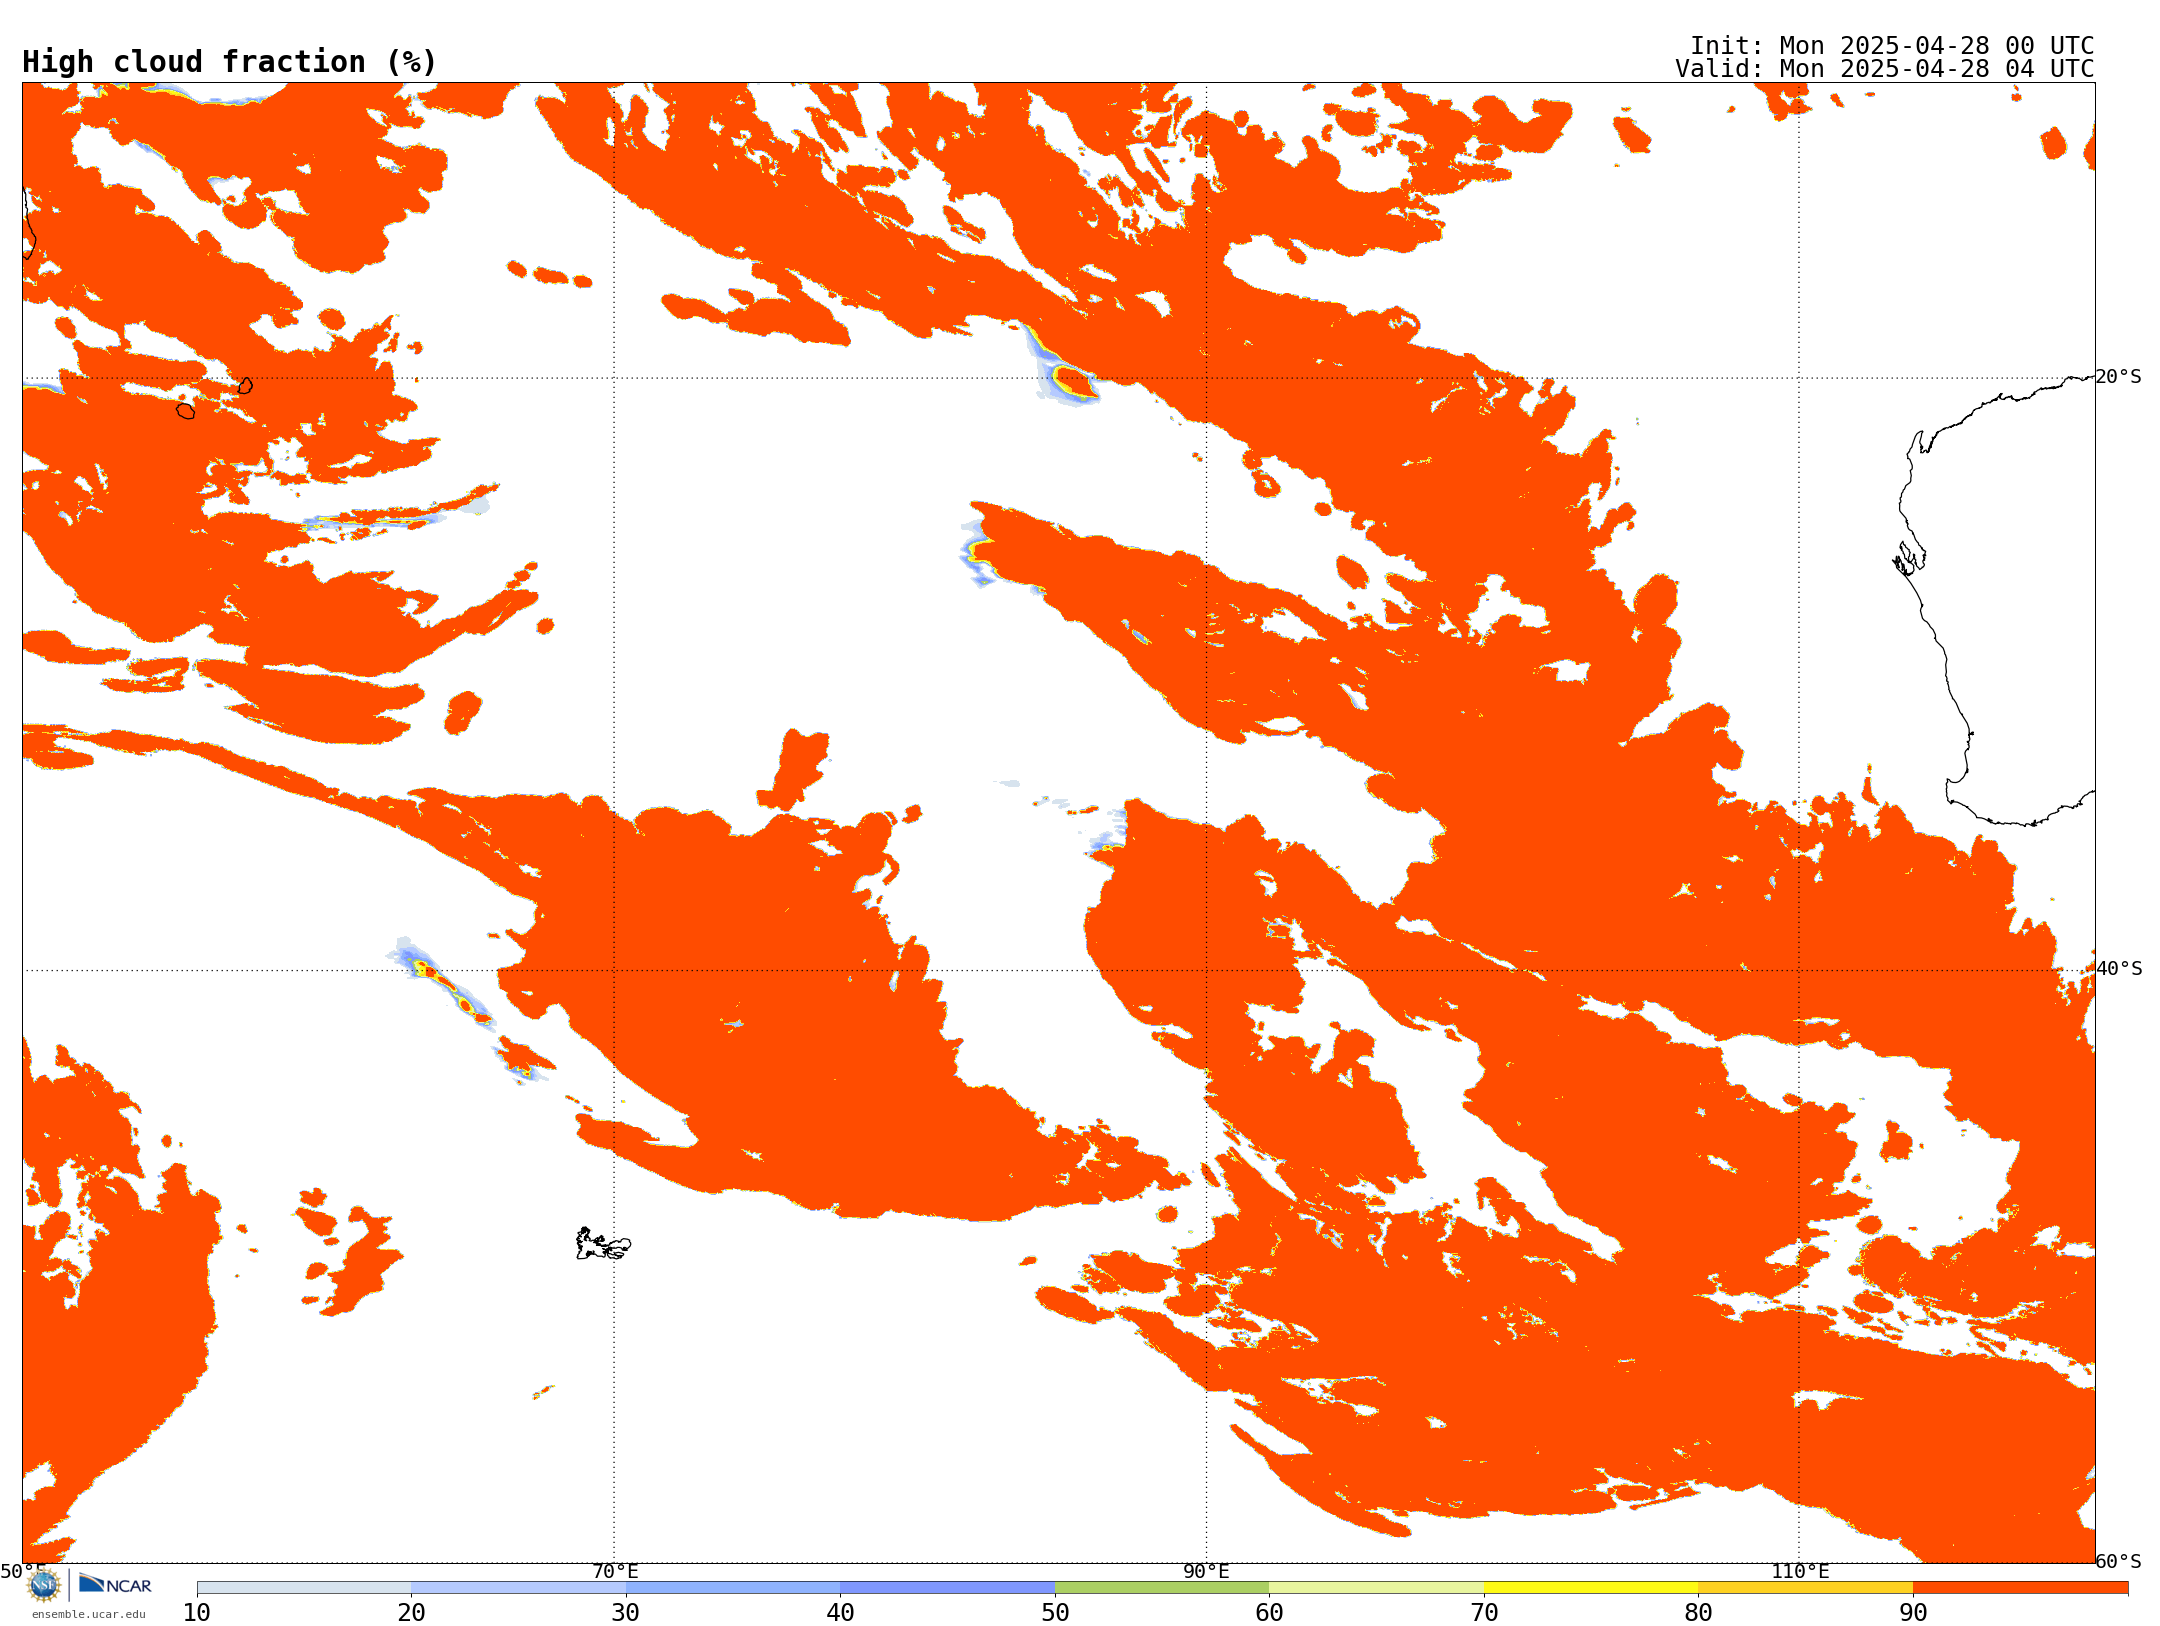The height and width of the screenshot is (1626, 2160).
Task: Click the colorbar tick label 10
Action: [197, 1612]
